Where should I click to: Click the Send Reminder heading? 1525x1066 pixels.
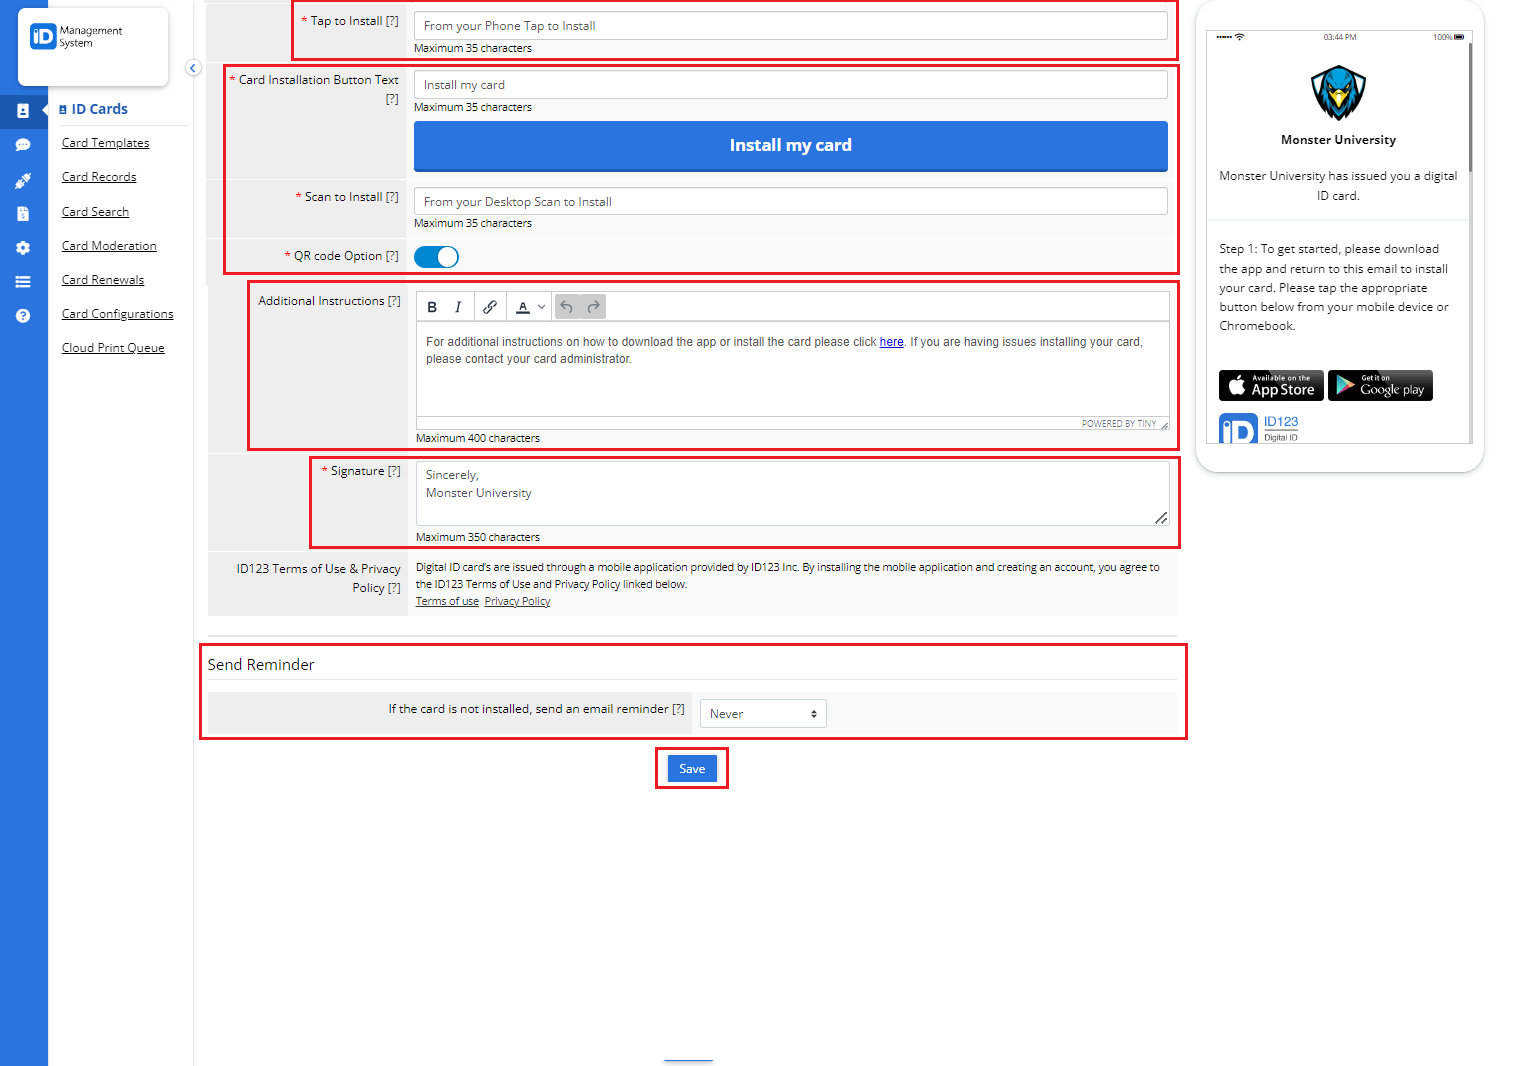tap(261, 665)
